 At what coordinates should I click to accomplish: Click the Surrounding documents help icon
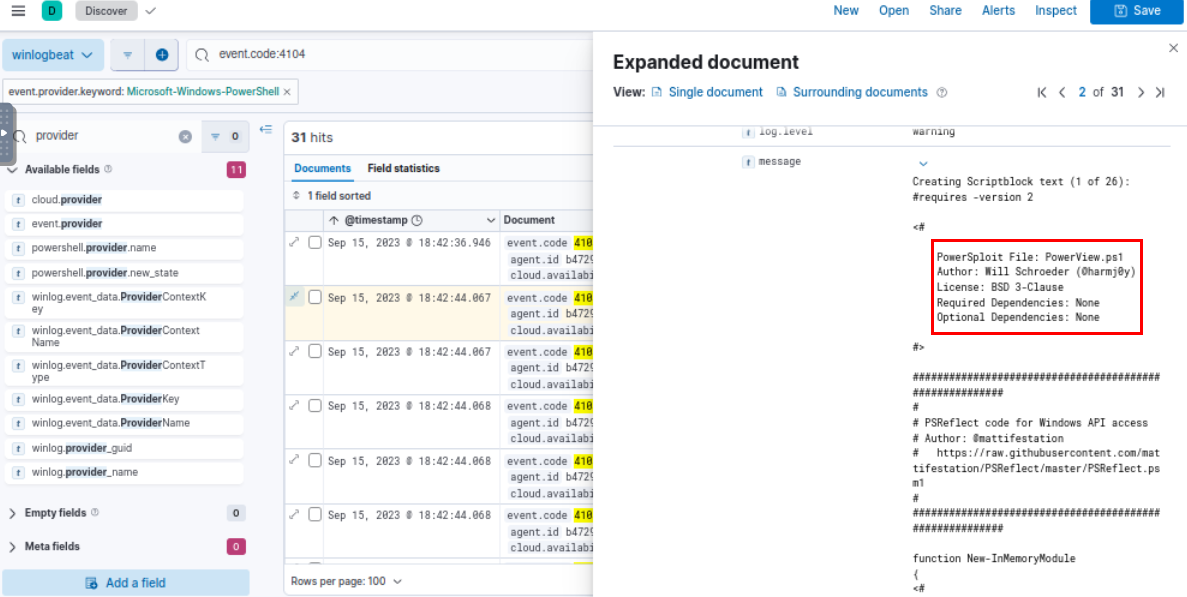pos(942,92)
